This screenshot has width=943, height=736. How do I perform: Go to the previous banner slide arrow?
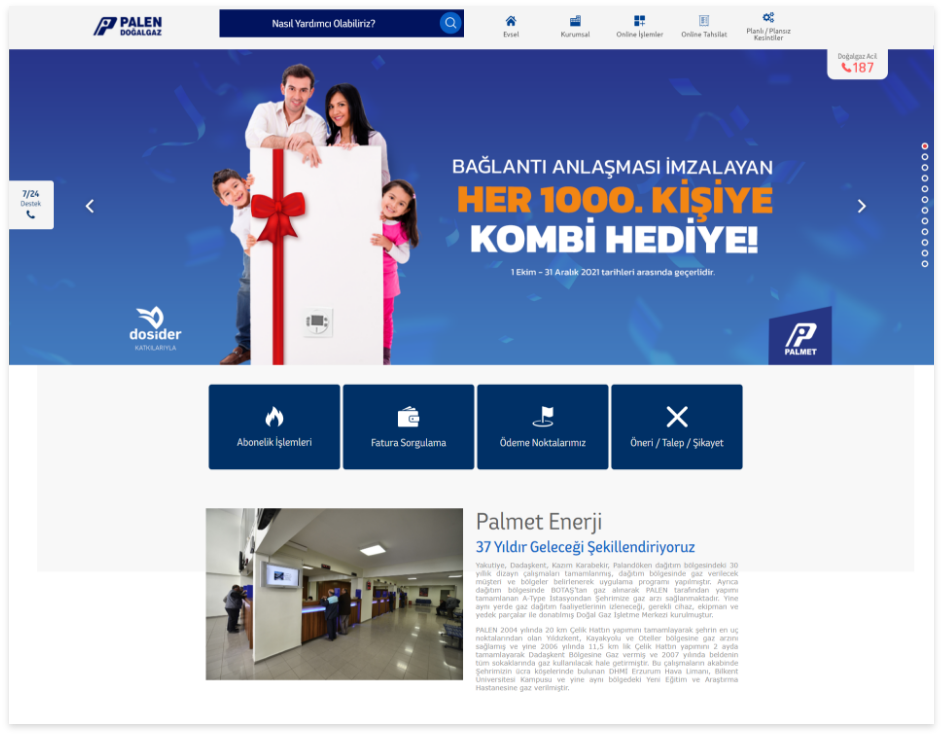pyautogui.click(x=90, y=206)
